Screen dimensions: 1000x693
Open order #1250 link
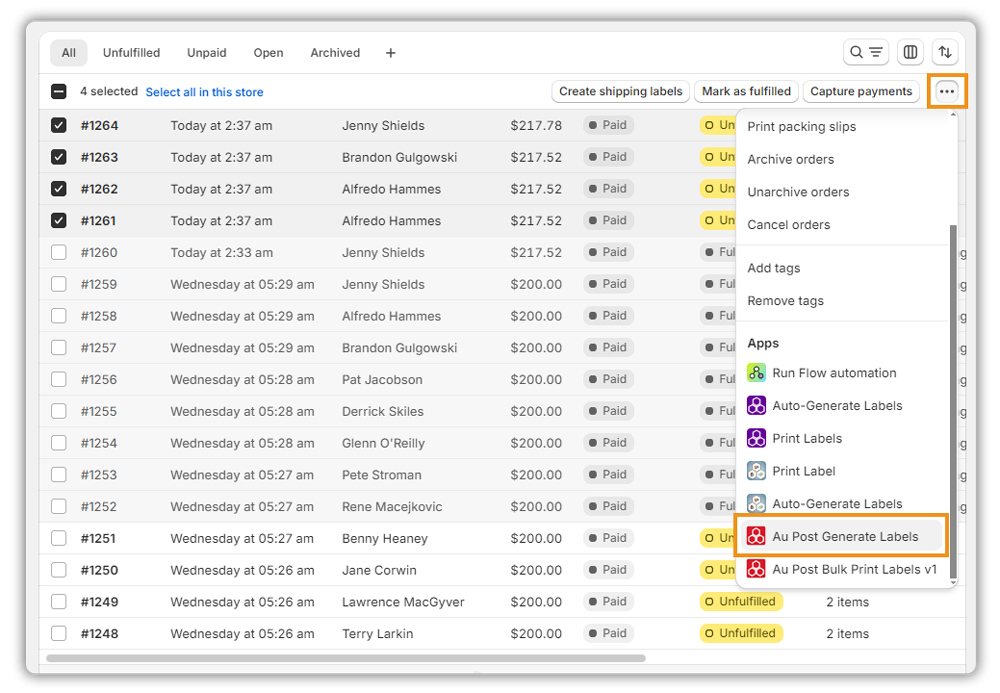pos(99,570)
